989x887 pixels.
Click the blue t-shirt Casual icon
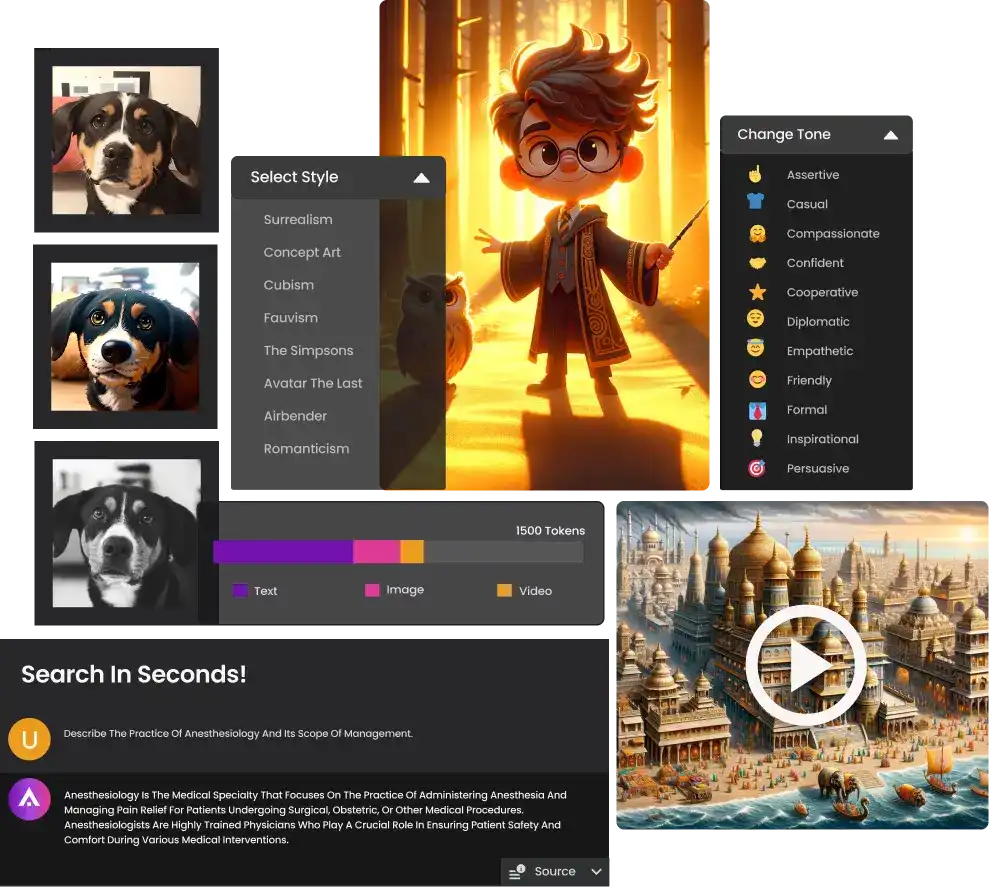pyautogui.click(x=756, y=202)
